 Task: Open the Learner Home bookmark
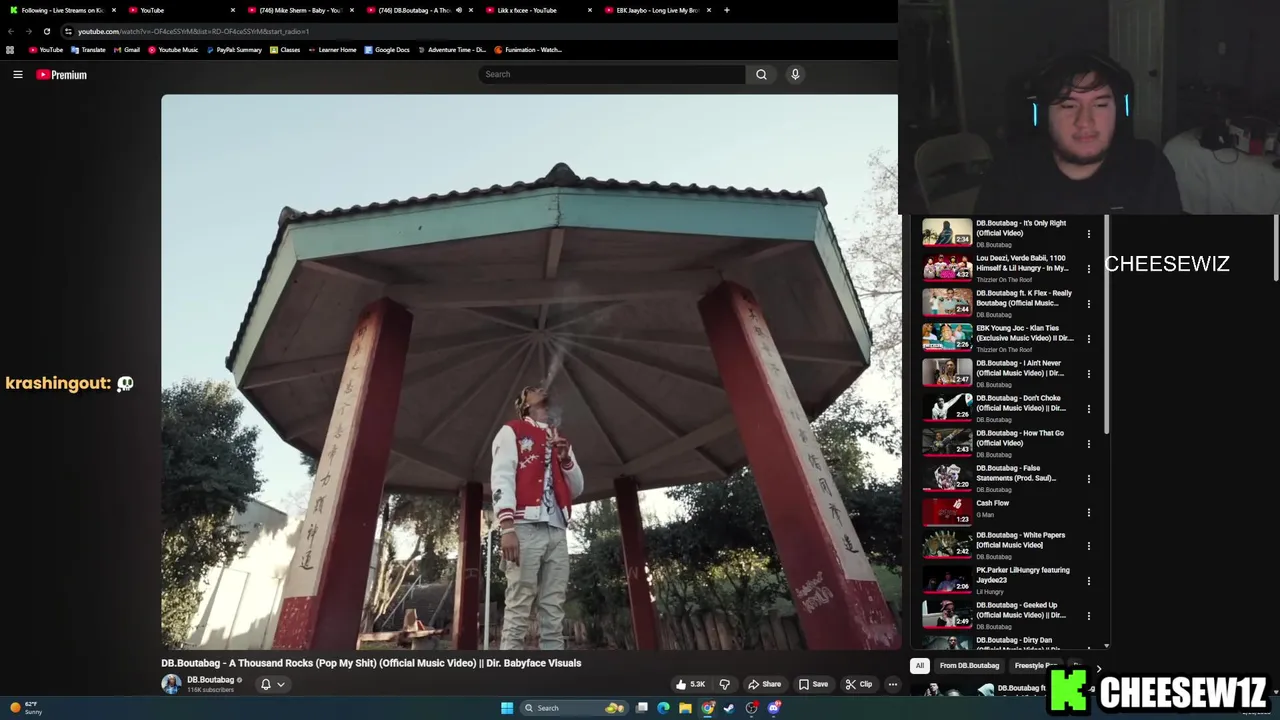[x=332, y=49]
